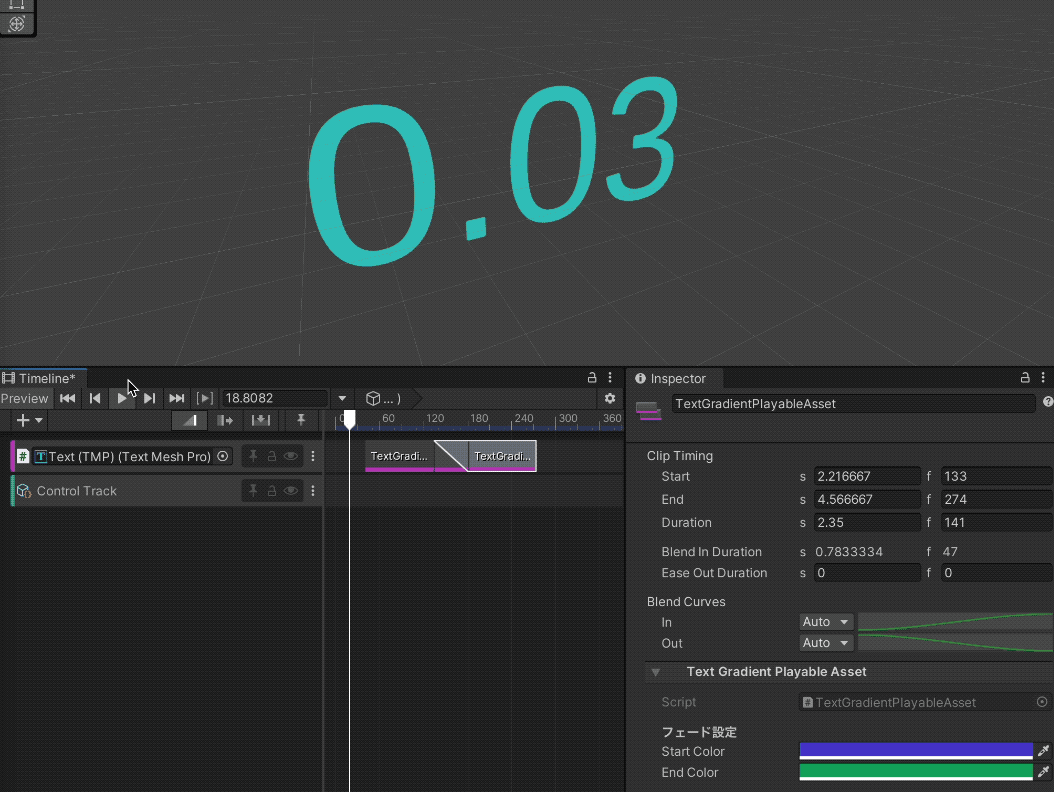1054x792 pixels.
Task: Hide the Text (TMP) track with the eye icon
Action: [x=291, y=456]
